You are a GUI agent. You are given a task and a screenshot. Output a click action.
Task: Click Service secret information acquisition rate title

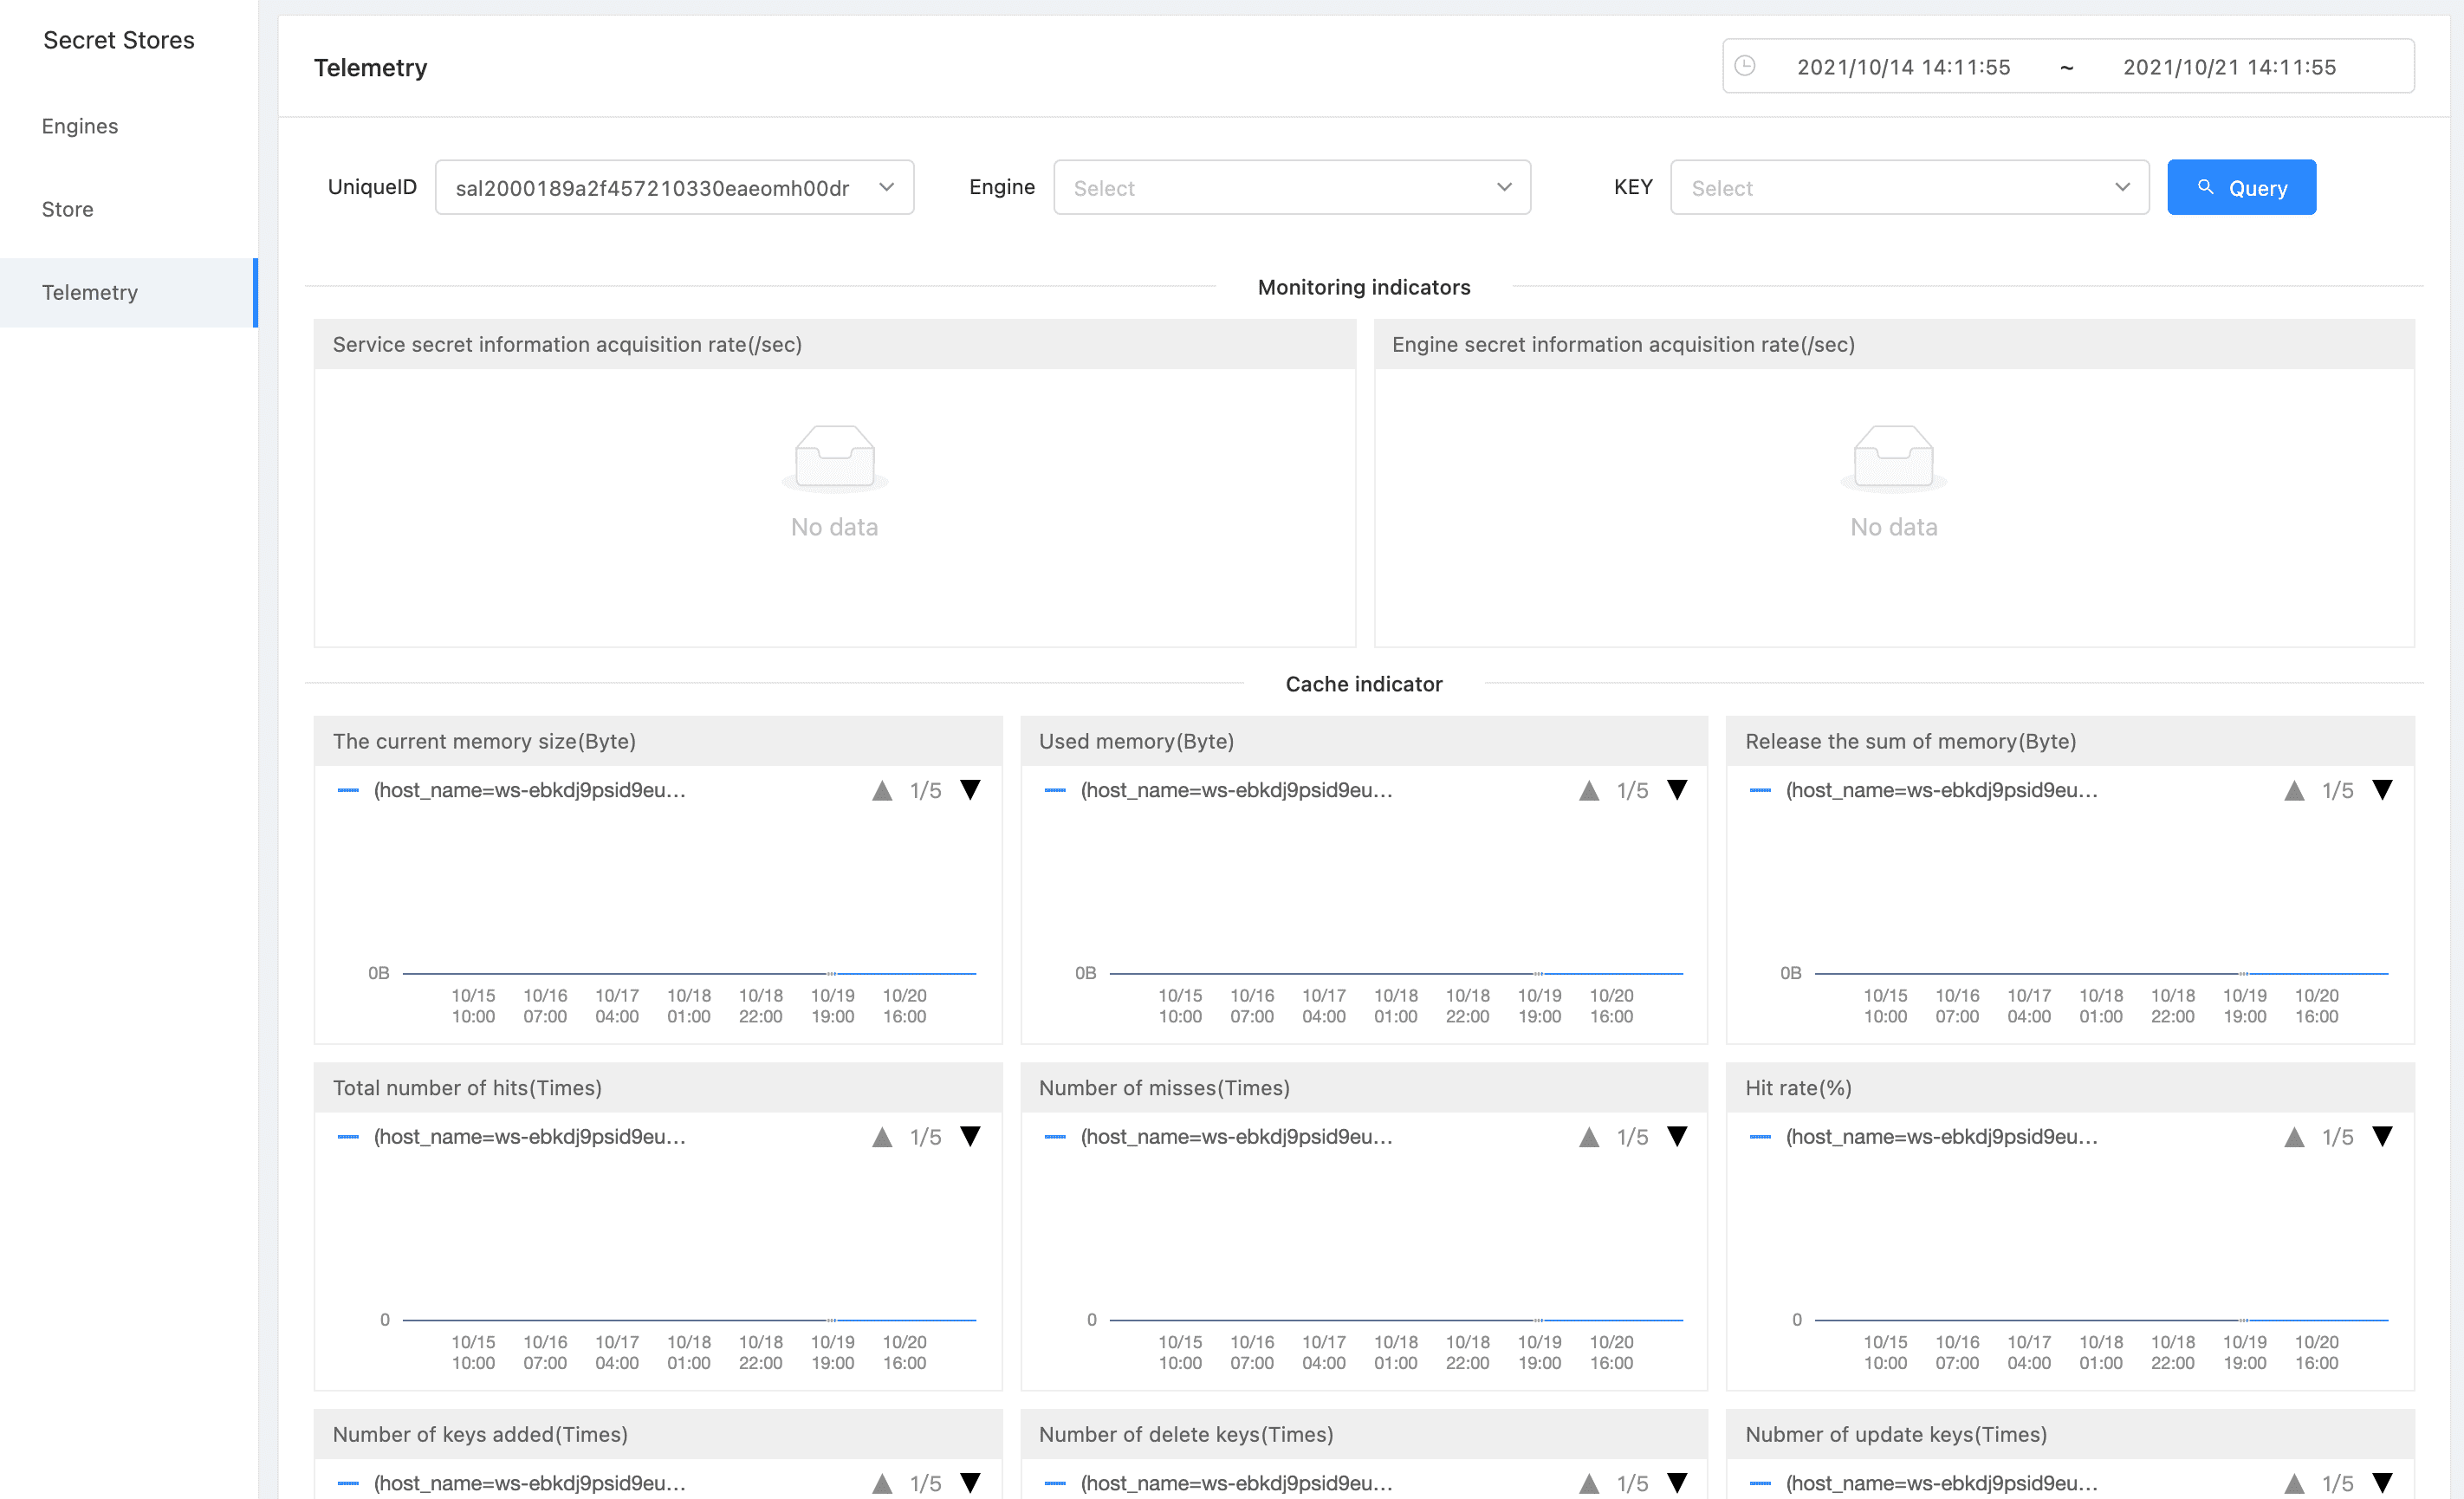567,344
